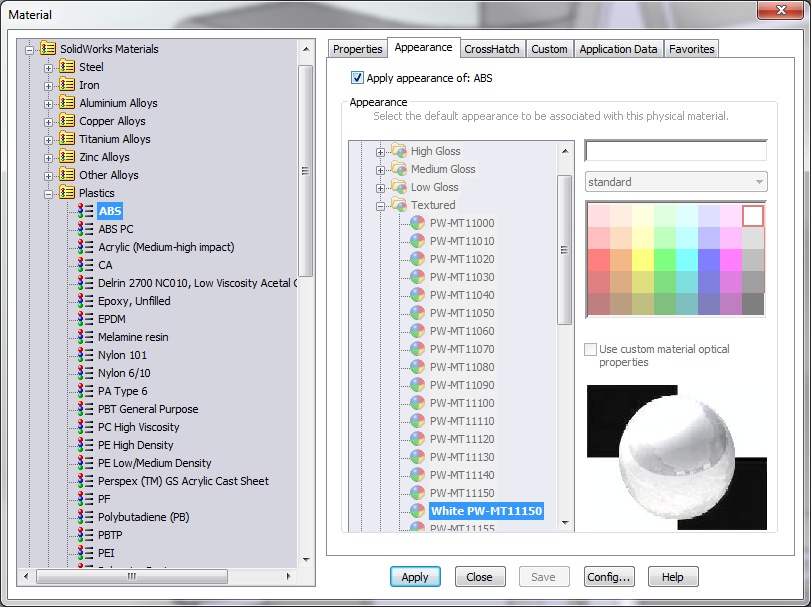Select the PW-MT11070 appearance
This screenshot has width=811, height=607.
(462, 349)
